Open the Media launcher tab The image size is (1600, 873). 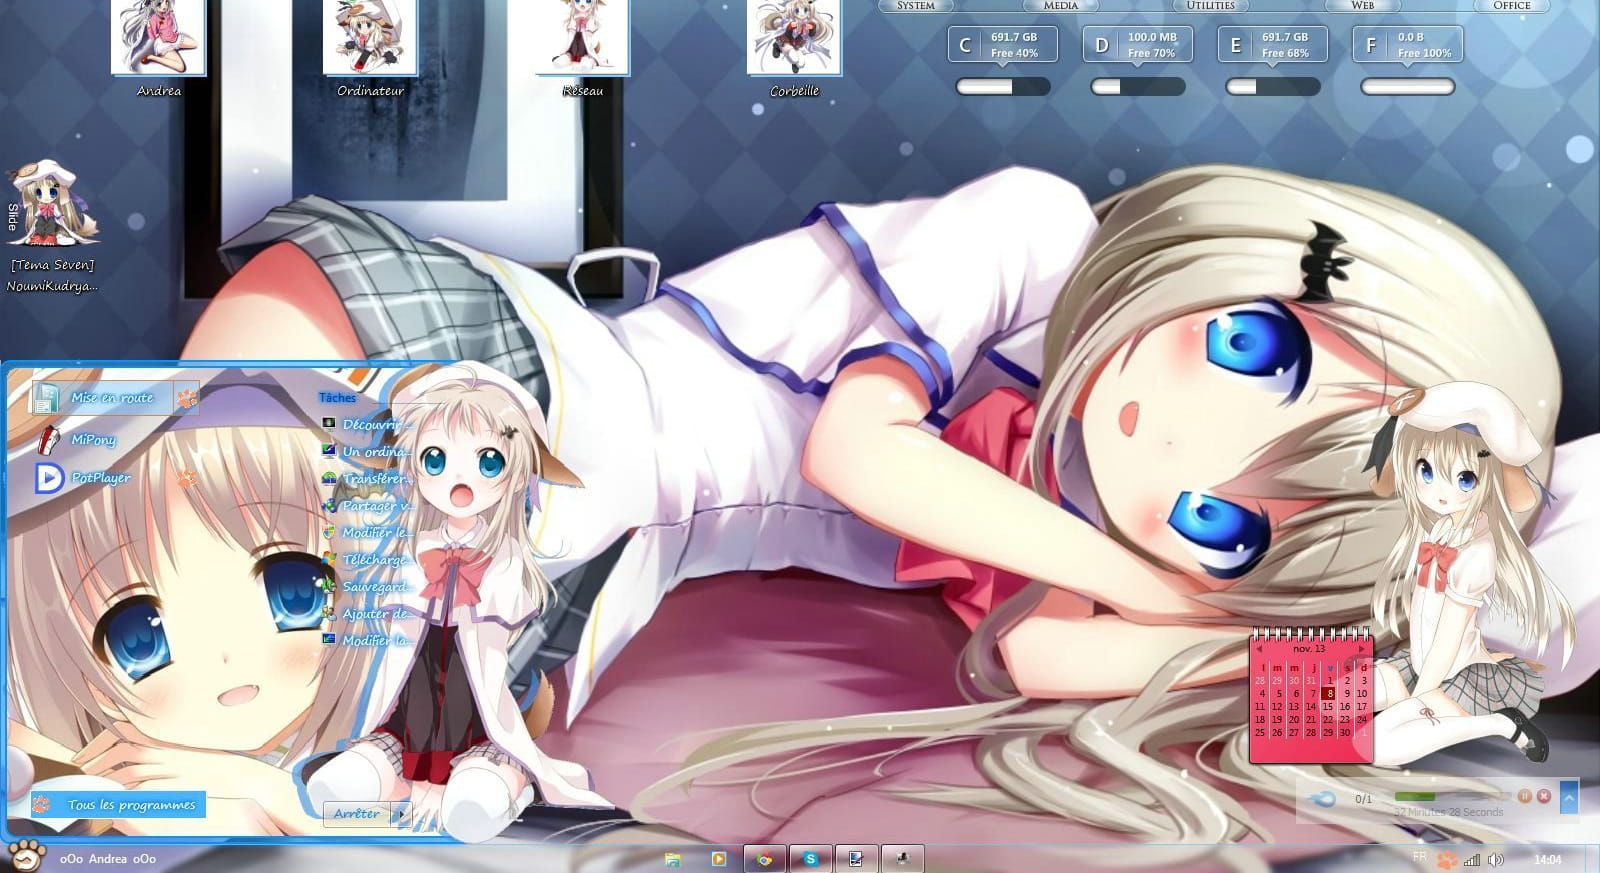[1061, 5]
